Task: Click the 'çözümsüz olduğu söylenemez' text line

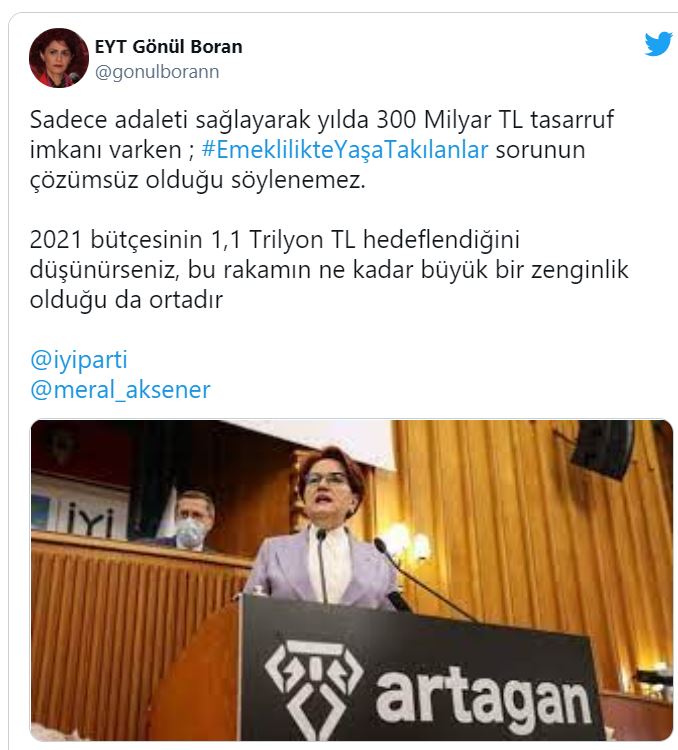Action: (198, 180)
